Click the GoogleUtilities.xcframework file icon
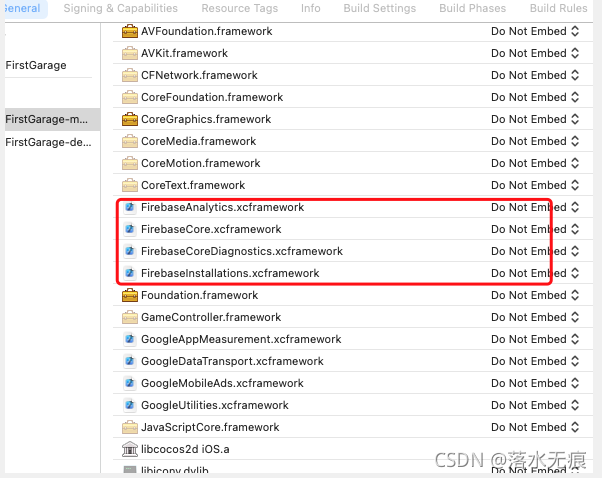The width and height of the screenshot is (602, 478). point(130,405)
